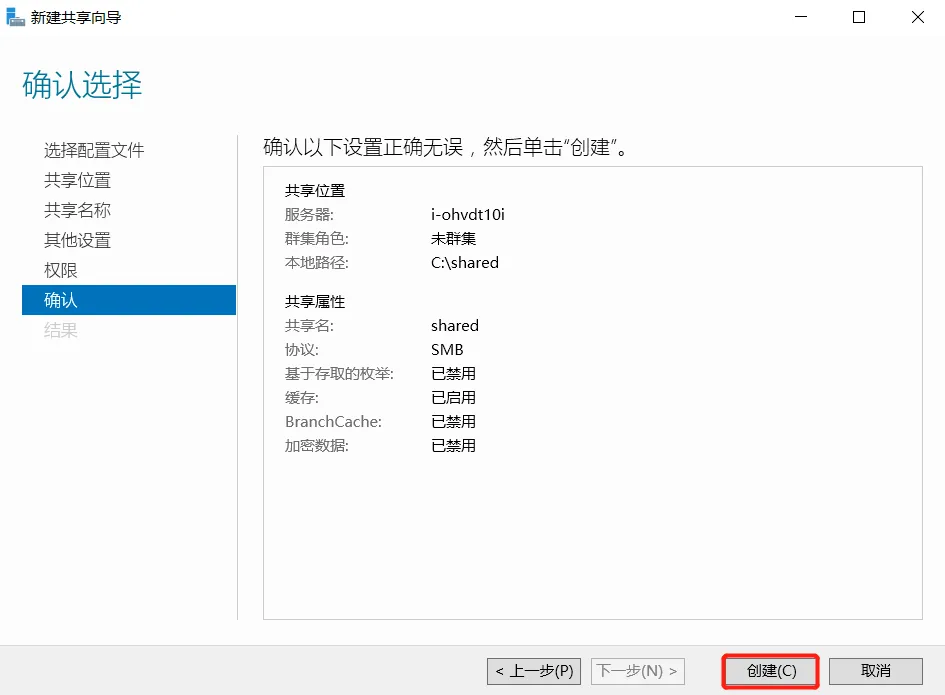Screen dimensions: 945x695
Task: Go to the 选择配置文件 step in the sidebar
Action: pos(94,150)
